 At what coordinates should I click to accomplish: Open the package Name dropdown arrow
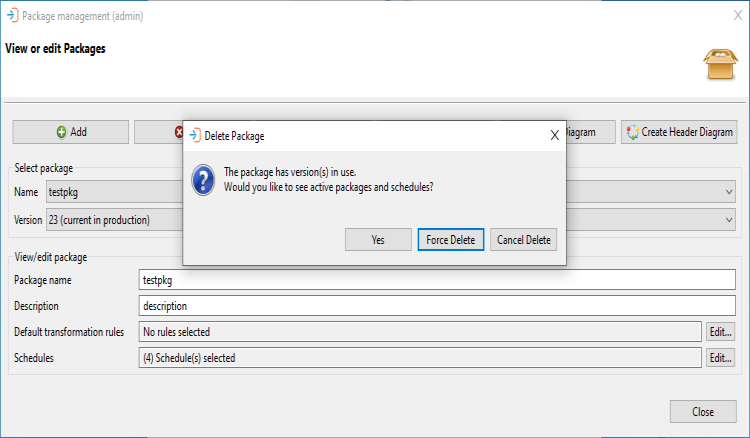tap(729, 192)
